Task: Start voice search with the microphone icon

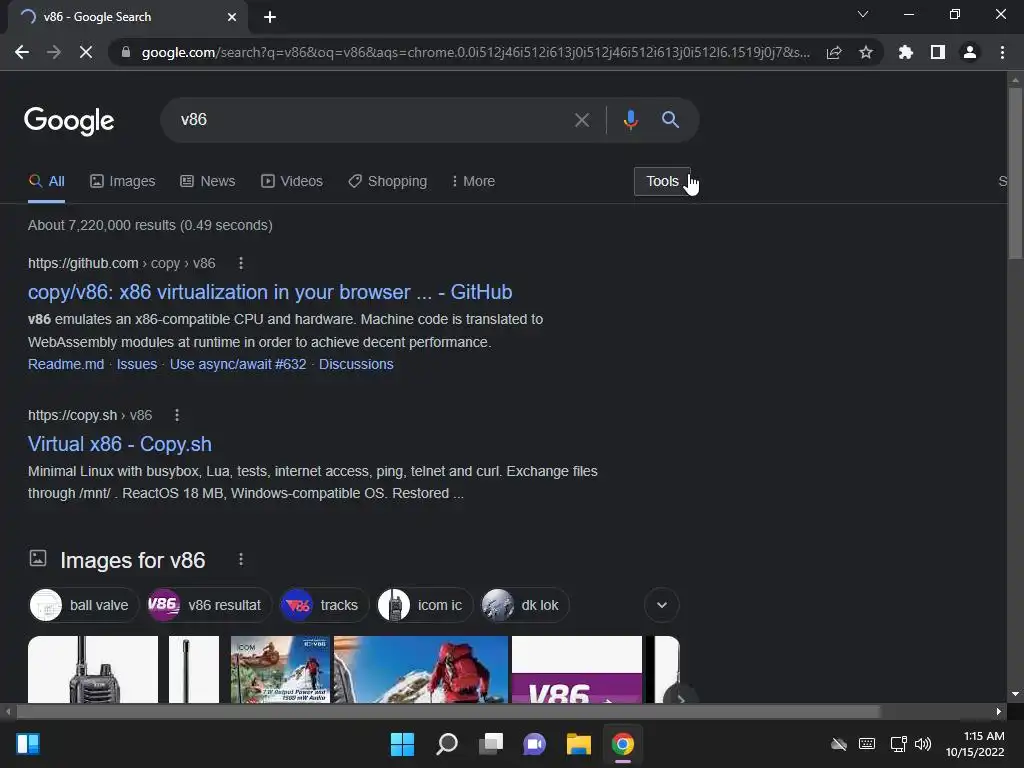Action: (631, 120)
